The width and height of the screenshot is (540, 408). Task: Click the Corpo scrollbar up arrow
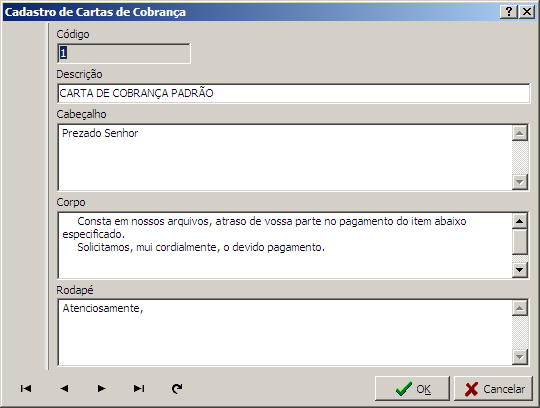click(x=520, y=221)
